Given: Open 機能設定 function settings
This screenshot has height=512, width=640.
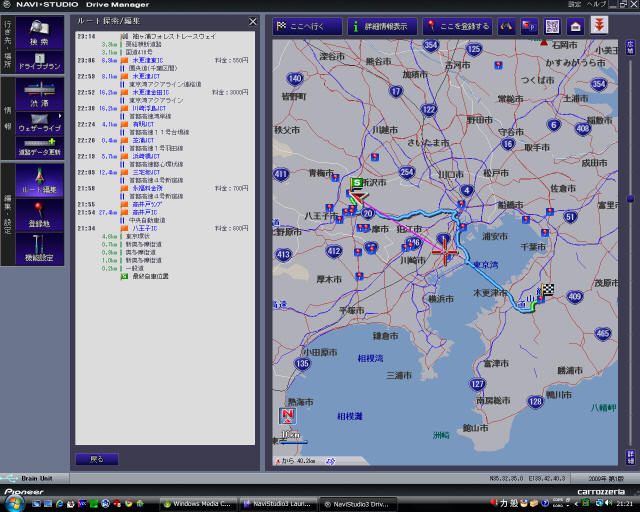Looking at the screenshot, I should coord(40,250).
